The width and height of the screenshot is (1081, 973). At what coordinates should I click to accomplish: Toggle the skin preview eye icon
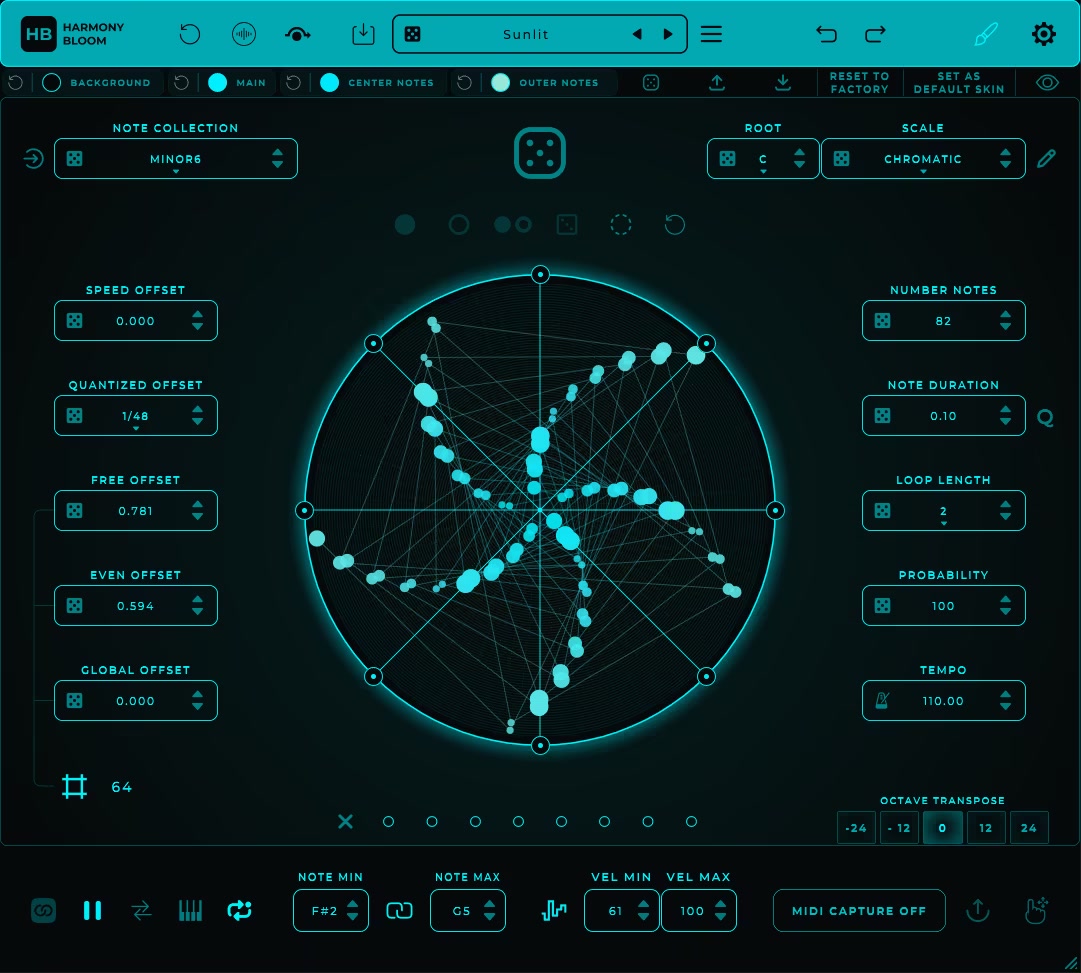[1047, 83]
